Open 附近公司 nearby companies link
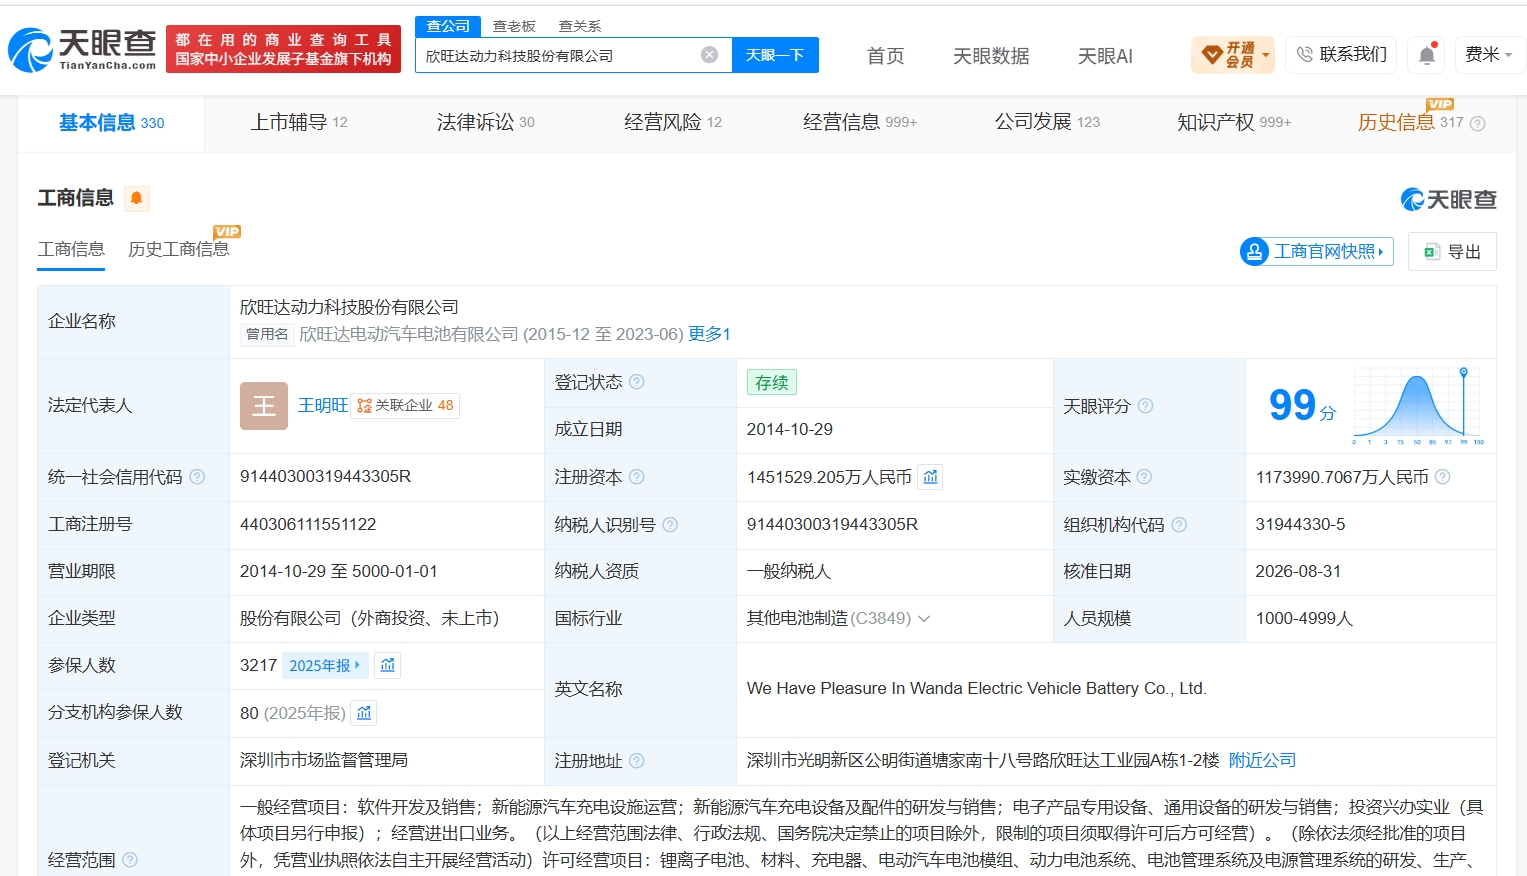This screenshot has height=876, width=1527. 1262,761
